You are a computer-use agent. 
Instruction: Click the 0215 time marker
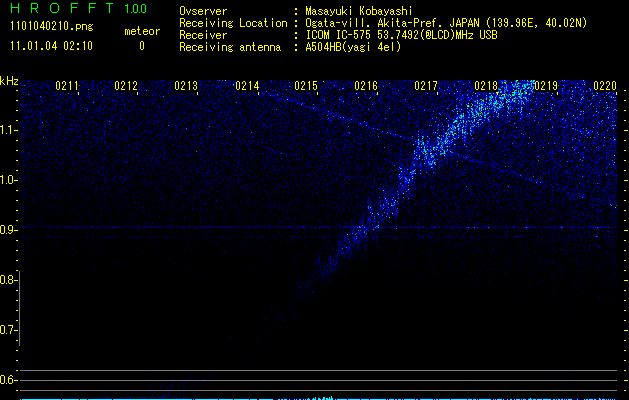pos(306,86)
